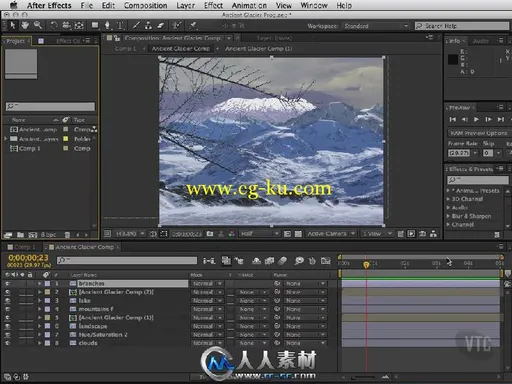This screenshot has width=512, height=384.
Task: Click the brainstorm icon in timeline
Action: [x=299, y=261]
